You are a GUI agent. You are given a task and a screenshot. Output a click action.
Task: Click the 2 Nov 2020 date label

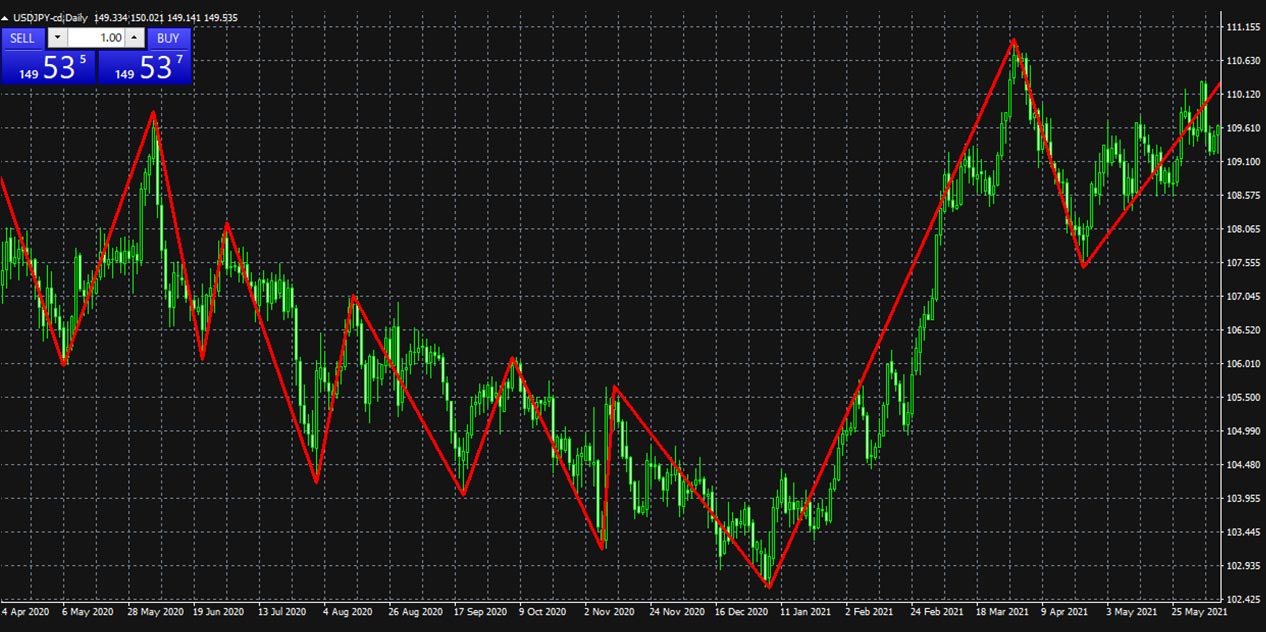(x=609, y=611)
